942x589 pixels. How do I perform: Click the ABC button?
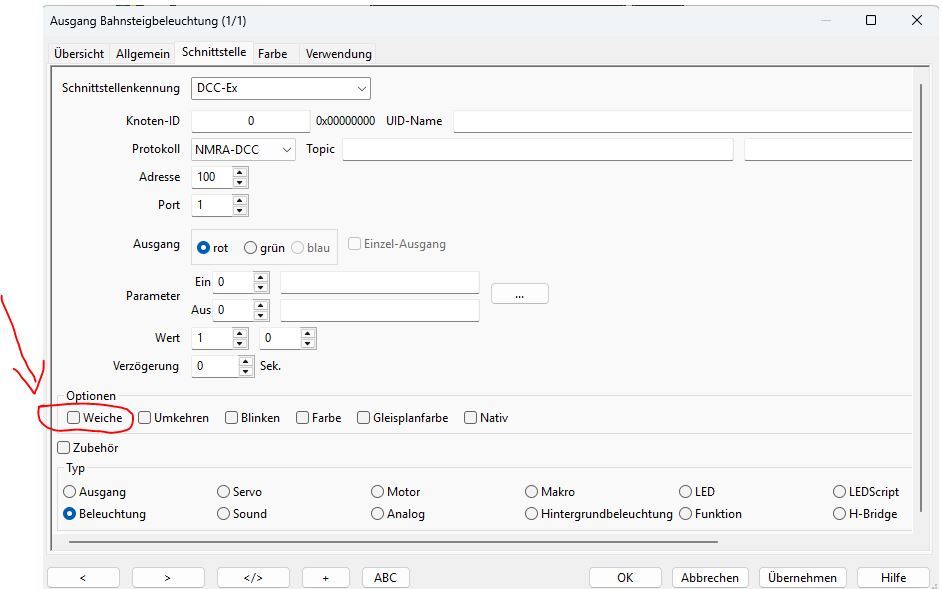pos(385,577)
